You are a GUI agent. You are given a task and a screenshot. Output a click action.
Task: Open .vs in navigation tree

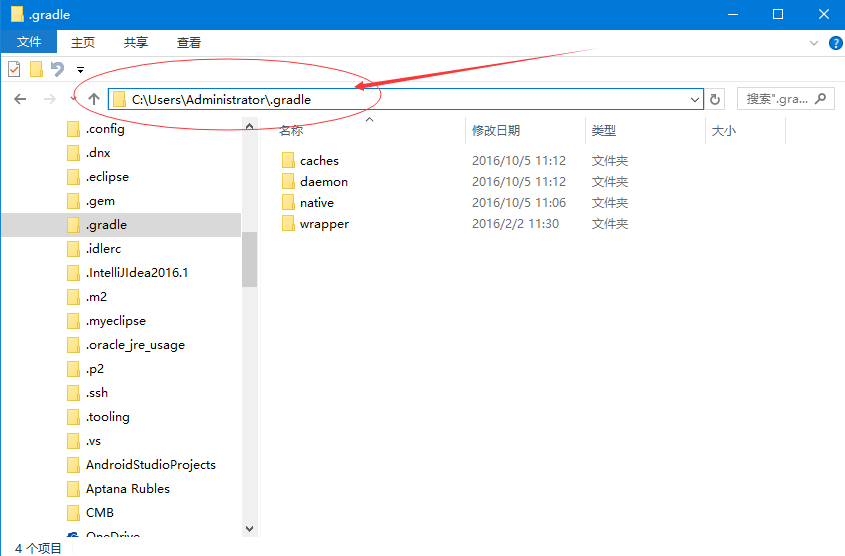coord(93,441)
